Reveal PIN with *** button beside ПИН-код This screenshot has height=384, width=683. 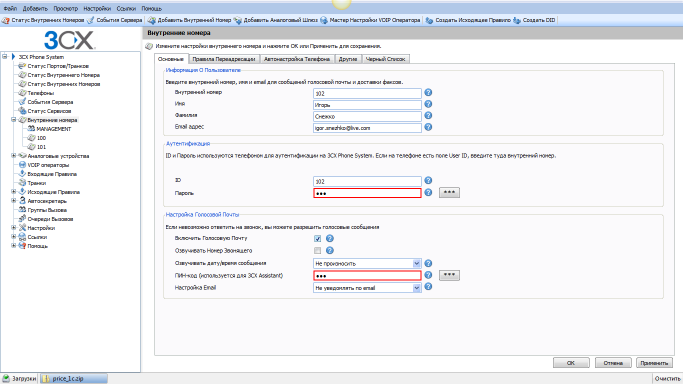(x=449, y=275)
